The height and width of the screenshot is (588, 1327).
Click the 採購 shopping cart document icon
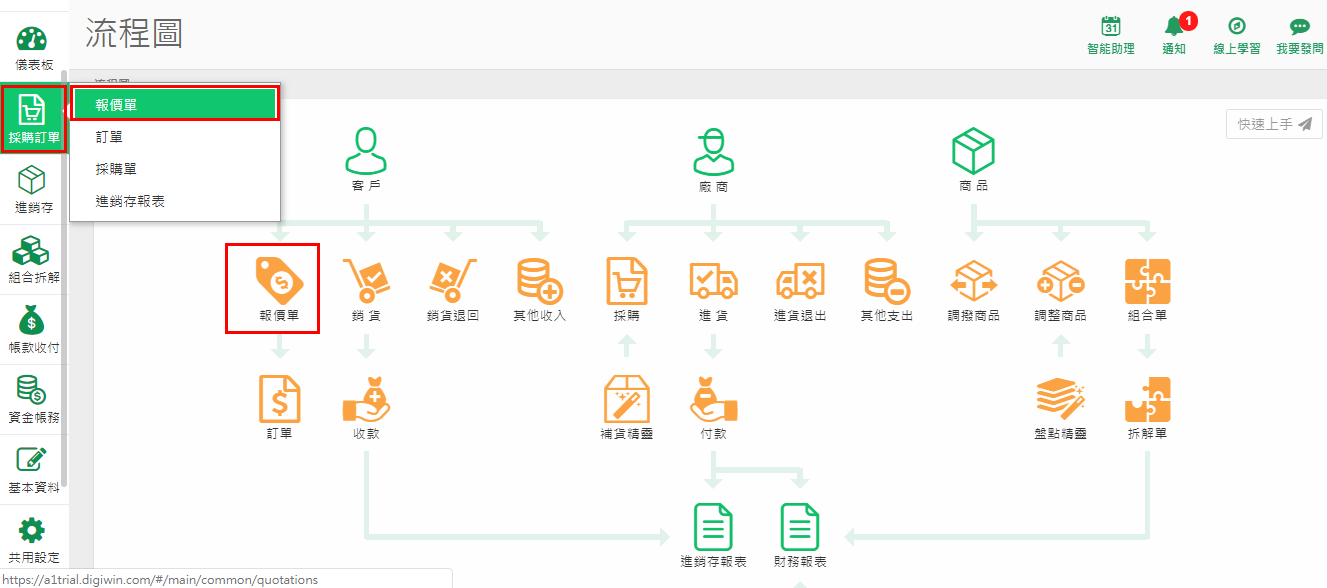pyautogui.click(x=627, y=281)
